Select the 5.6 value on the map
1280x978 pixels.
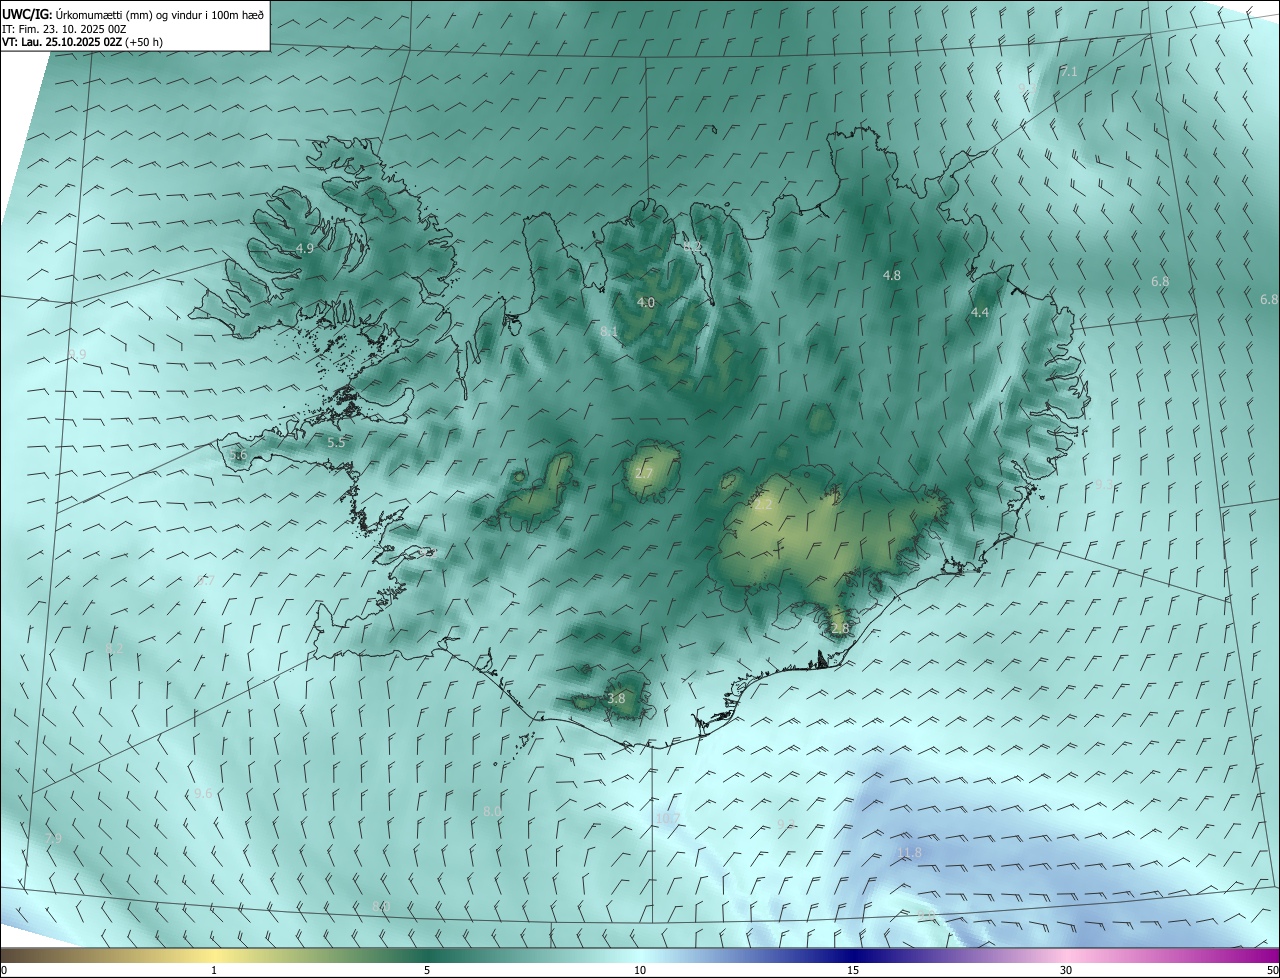pos(238,455)
